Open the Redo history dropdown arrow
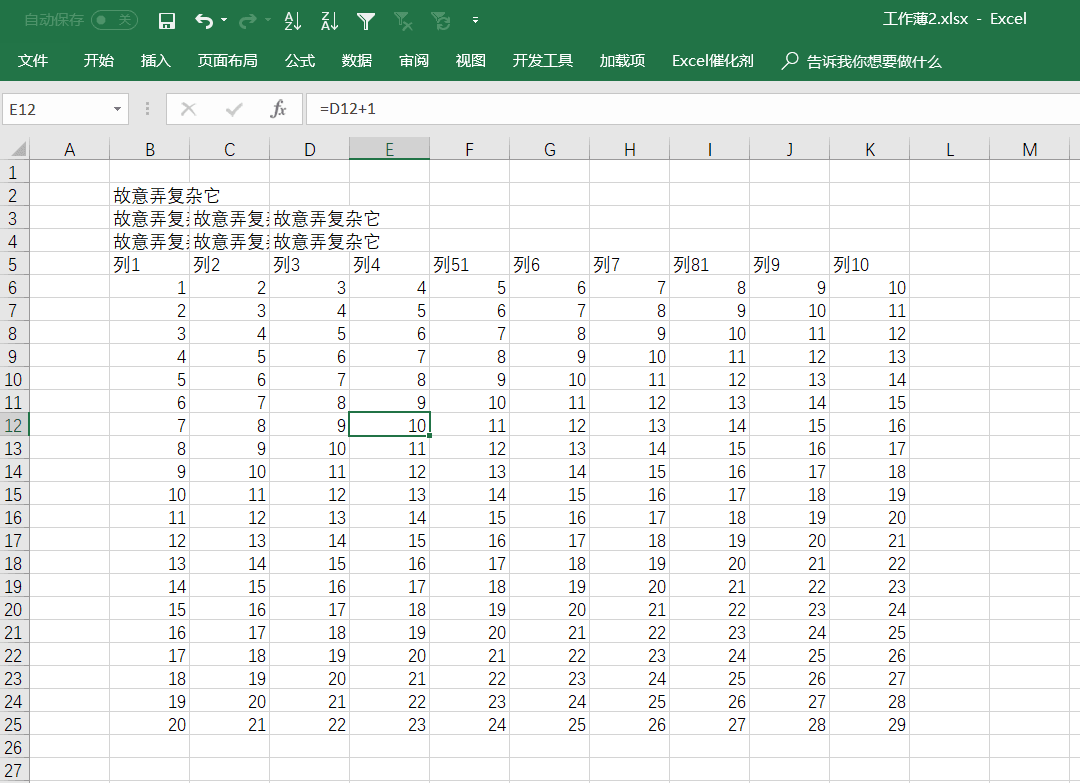Screen dimensions: 1080x783 [268, 21]
